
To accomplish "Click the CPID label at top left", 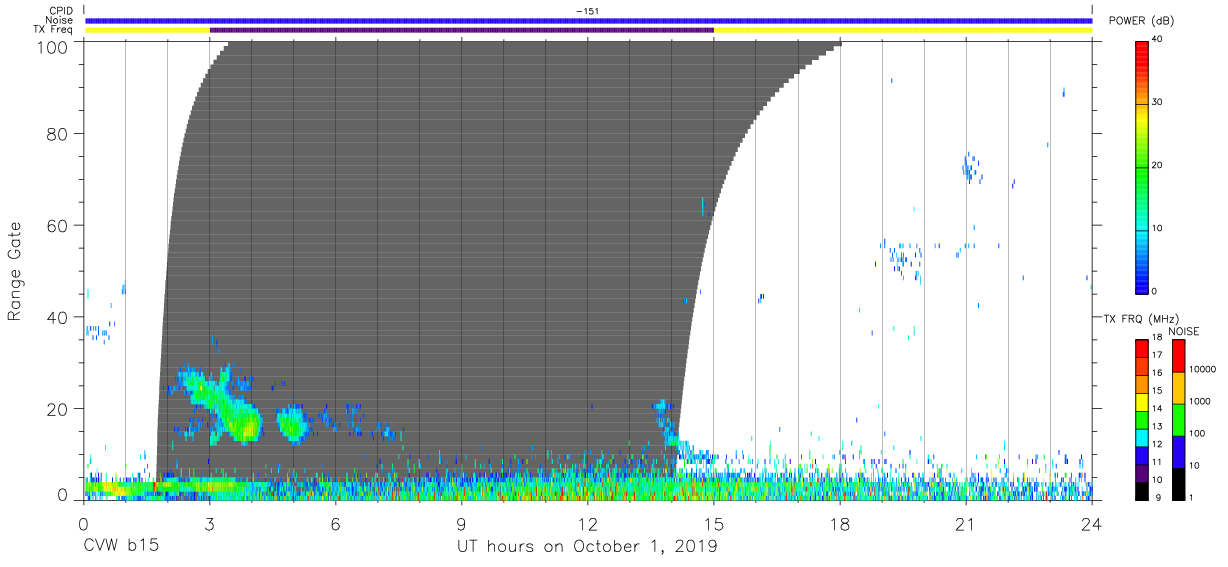I will pos(61,11).
